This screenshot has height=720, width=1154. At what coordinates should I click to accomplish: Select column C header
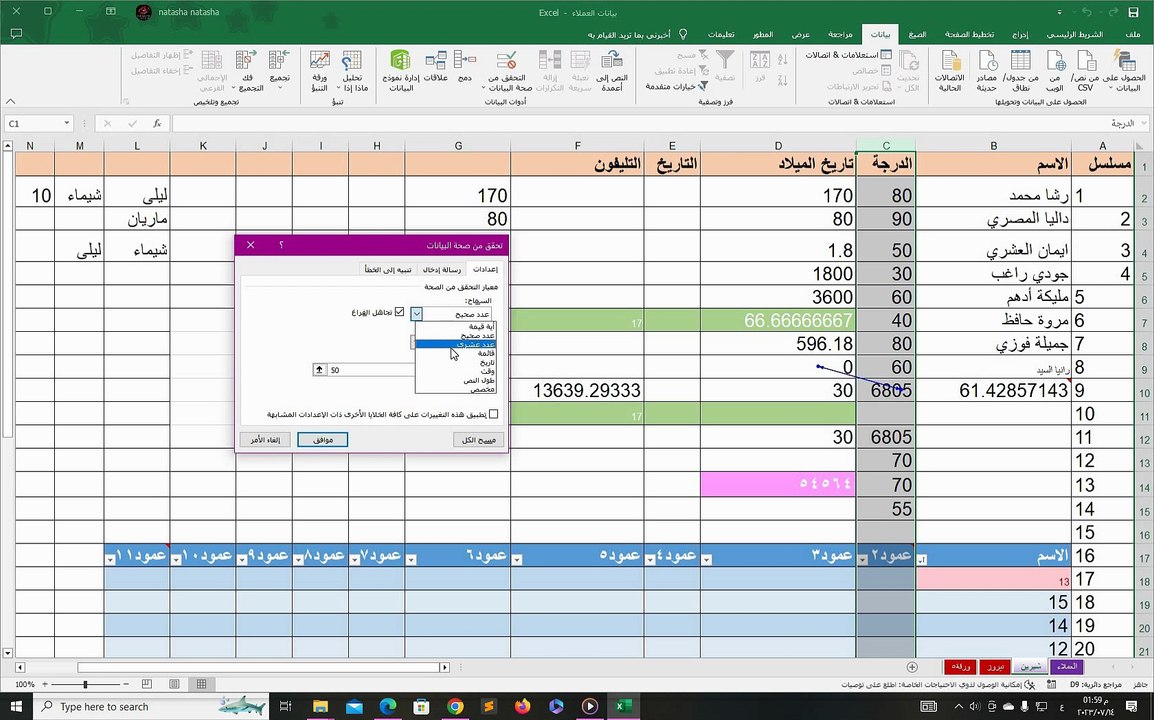886,146
